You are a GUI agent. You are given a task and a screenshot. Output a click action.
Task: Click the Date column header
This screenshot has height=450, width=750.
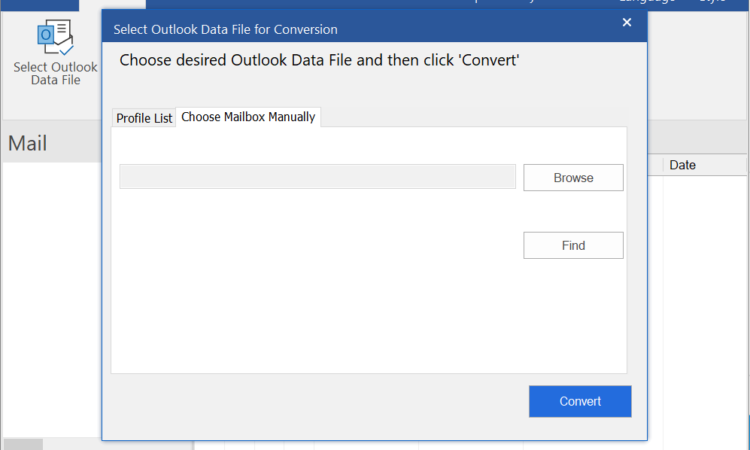[x=682, y=165]
